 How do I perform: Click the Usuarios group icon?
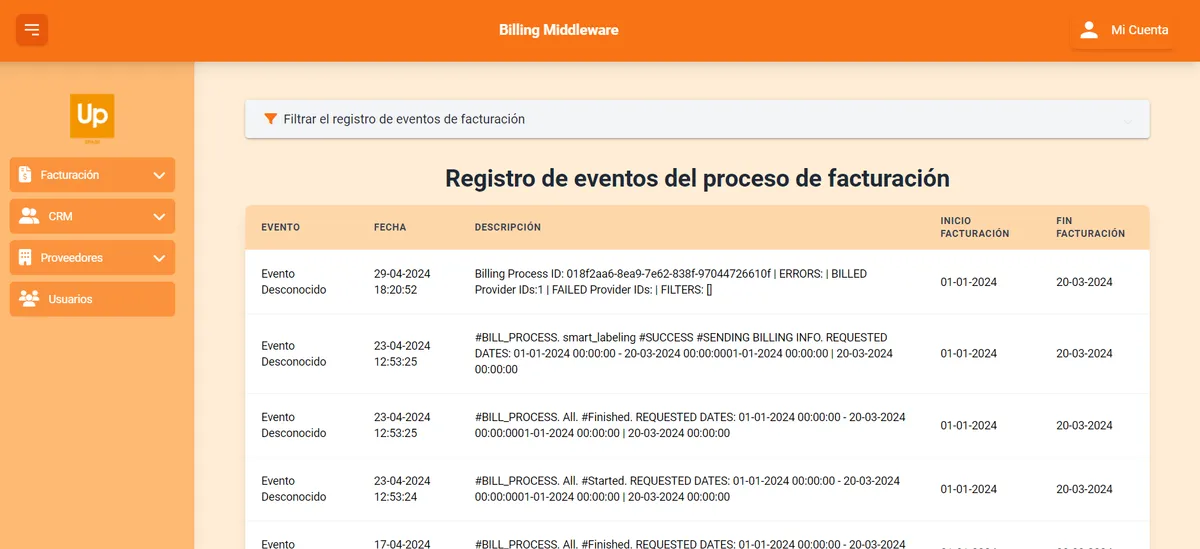(29, 299)
